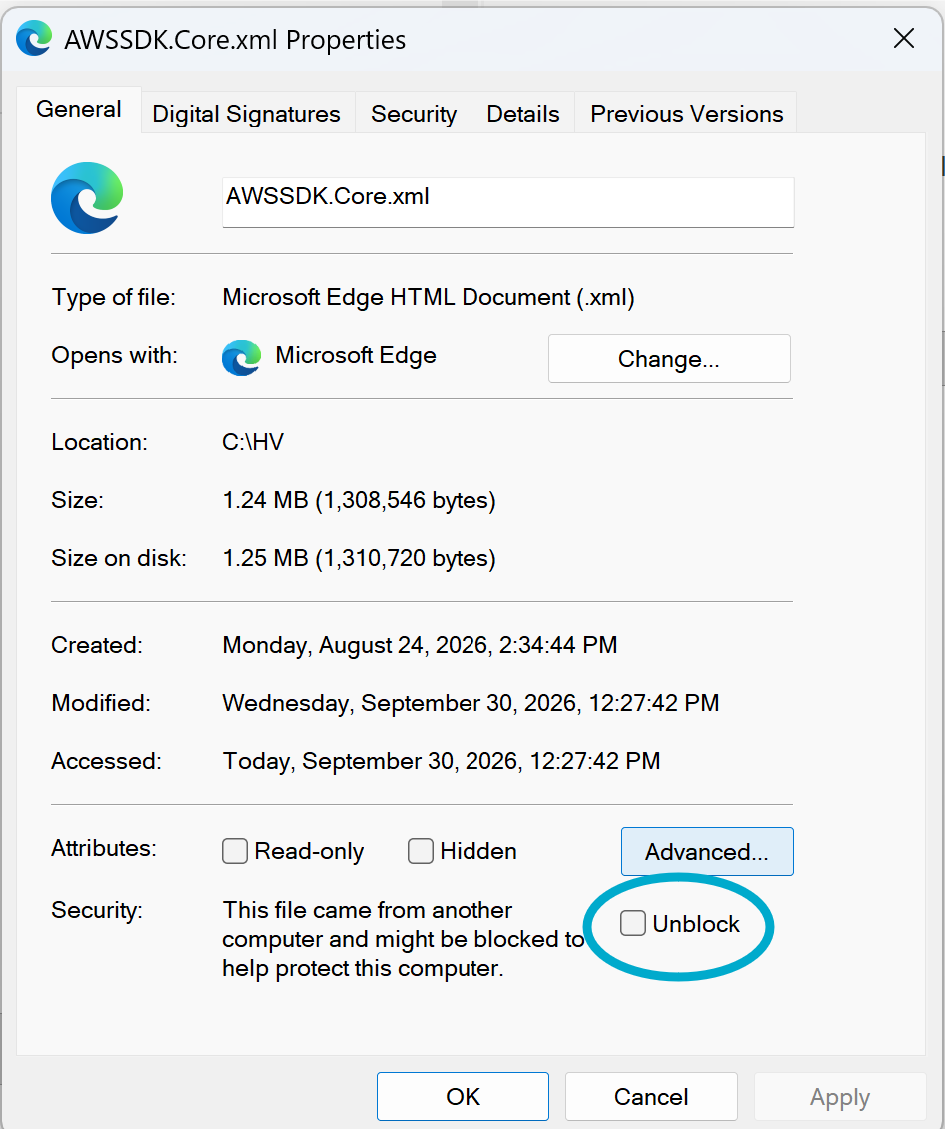Click the Change... button
This screenshot has height=1129, width=945.
(669, 359)
